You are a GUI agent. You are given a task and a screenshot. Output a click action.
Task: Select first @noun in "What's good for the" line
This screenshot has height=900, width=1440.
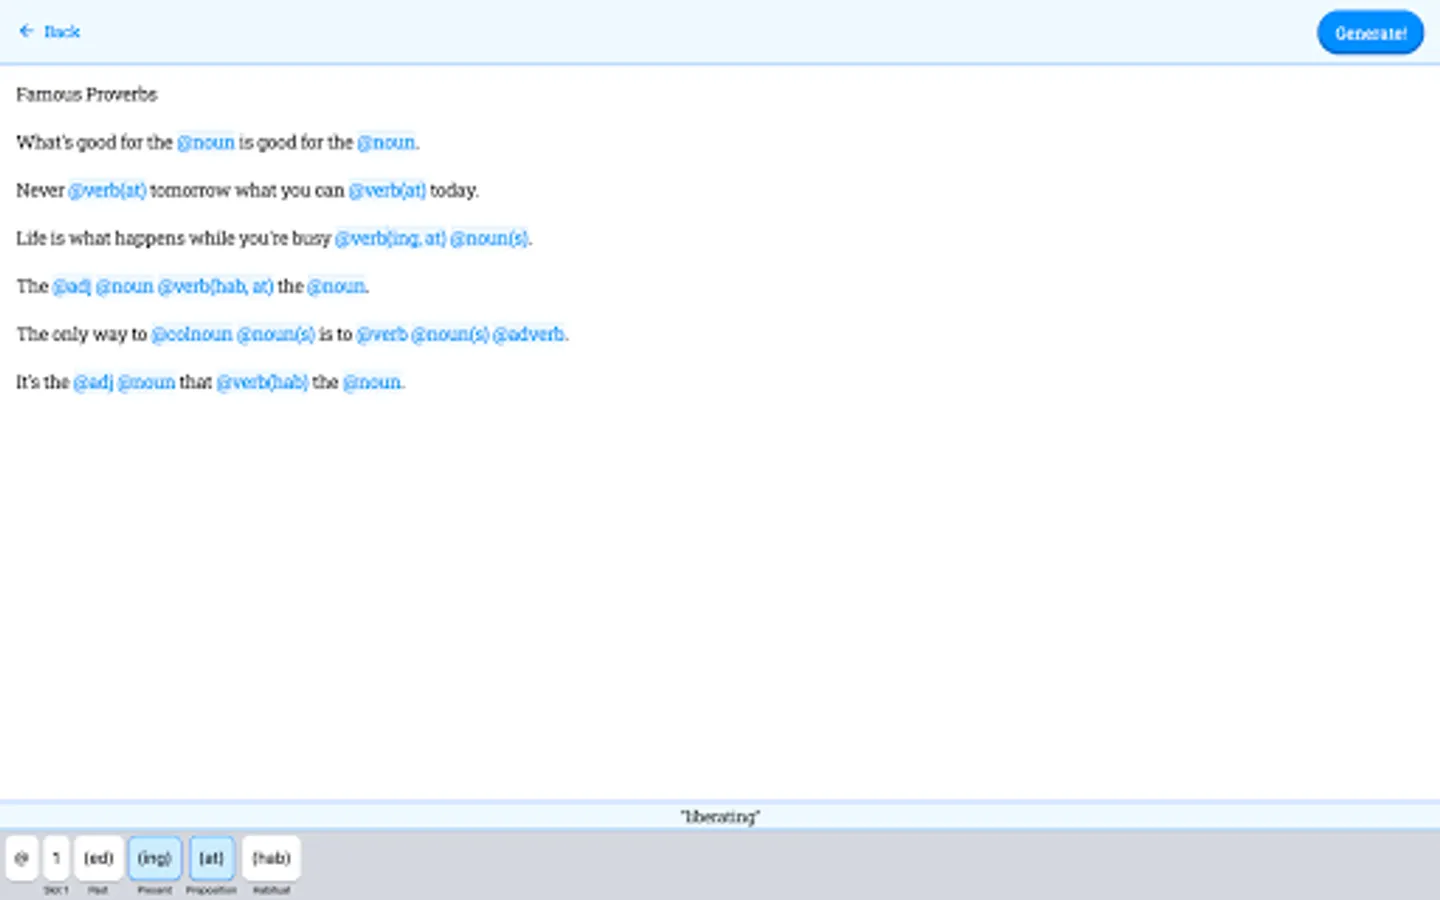[206, 142]
